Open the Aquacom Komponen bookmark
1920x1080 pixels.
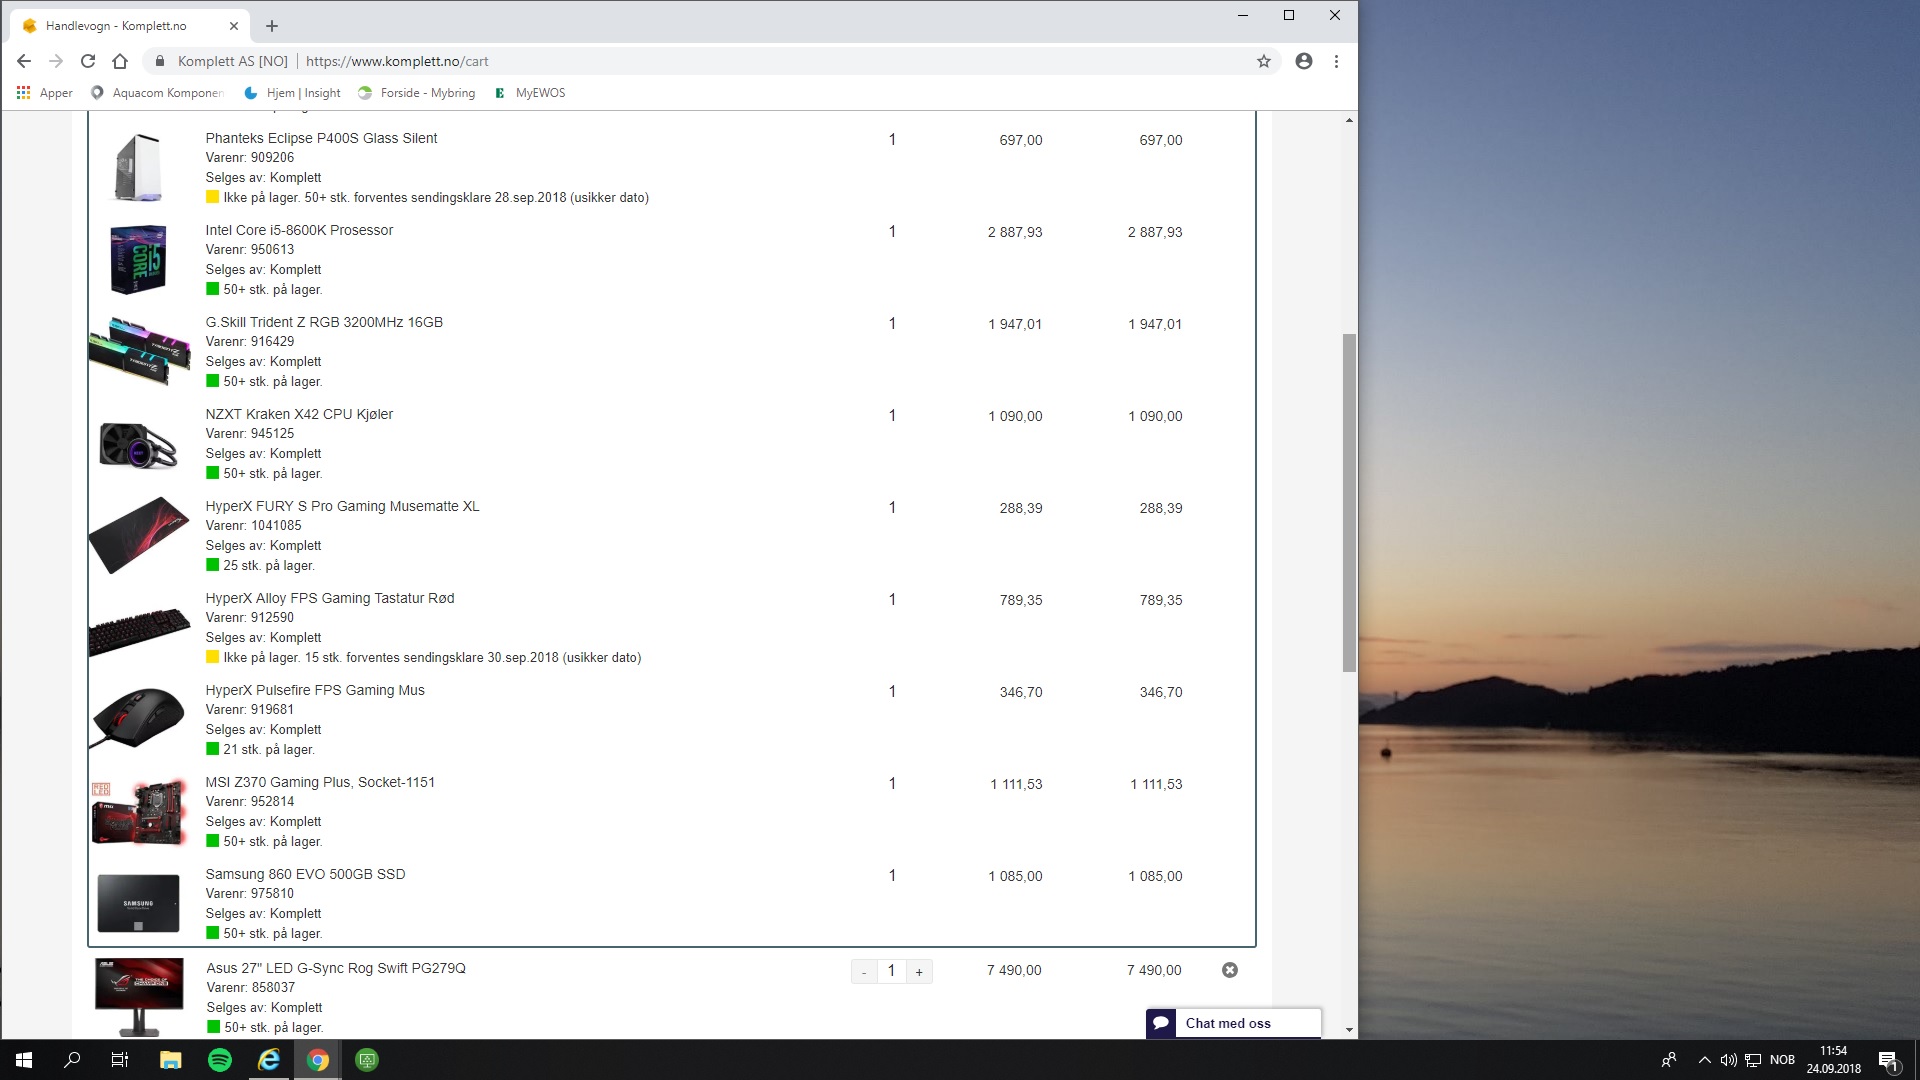157,93
